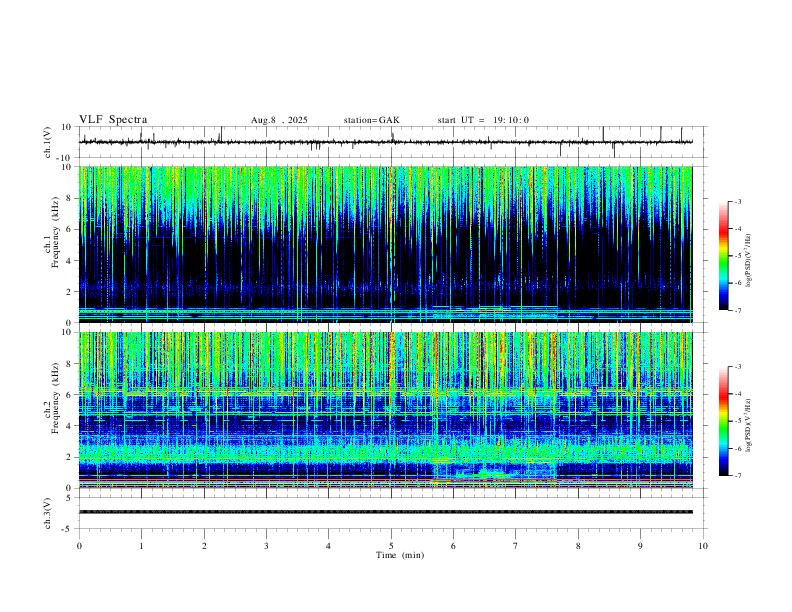Click the '-3' label on ch.1 colorbar

pos(738,201)
